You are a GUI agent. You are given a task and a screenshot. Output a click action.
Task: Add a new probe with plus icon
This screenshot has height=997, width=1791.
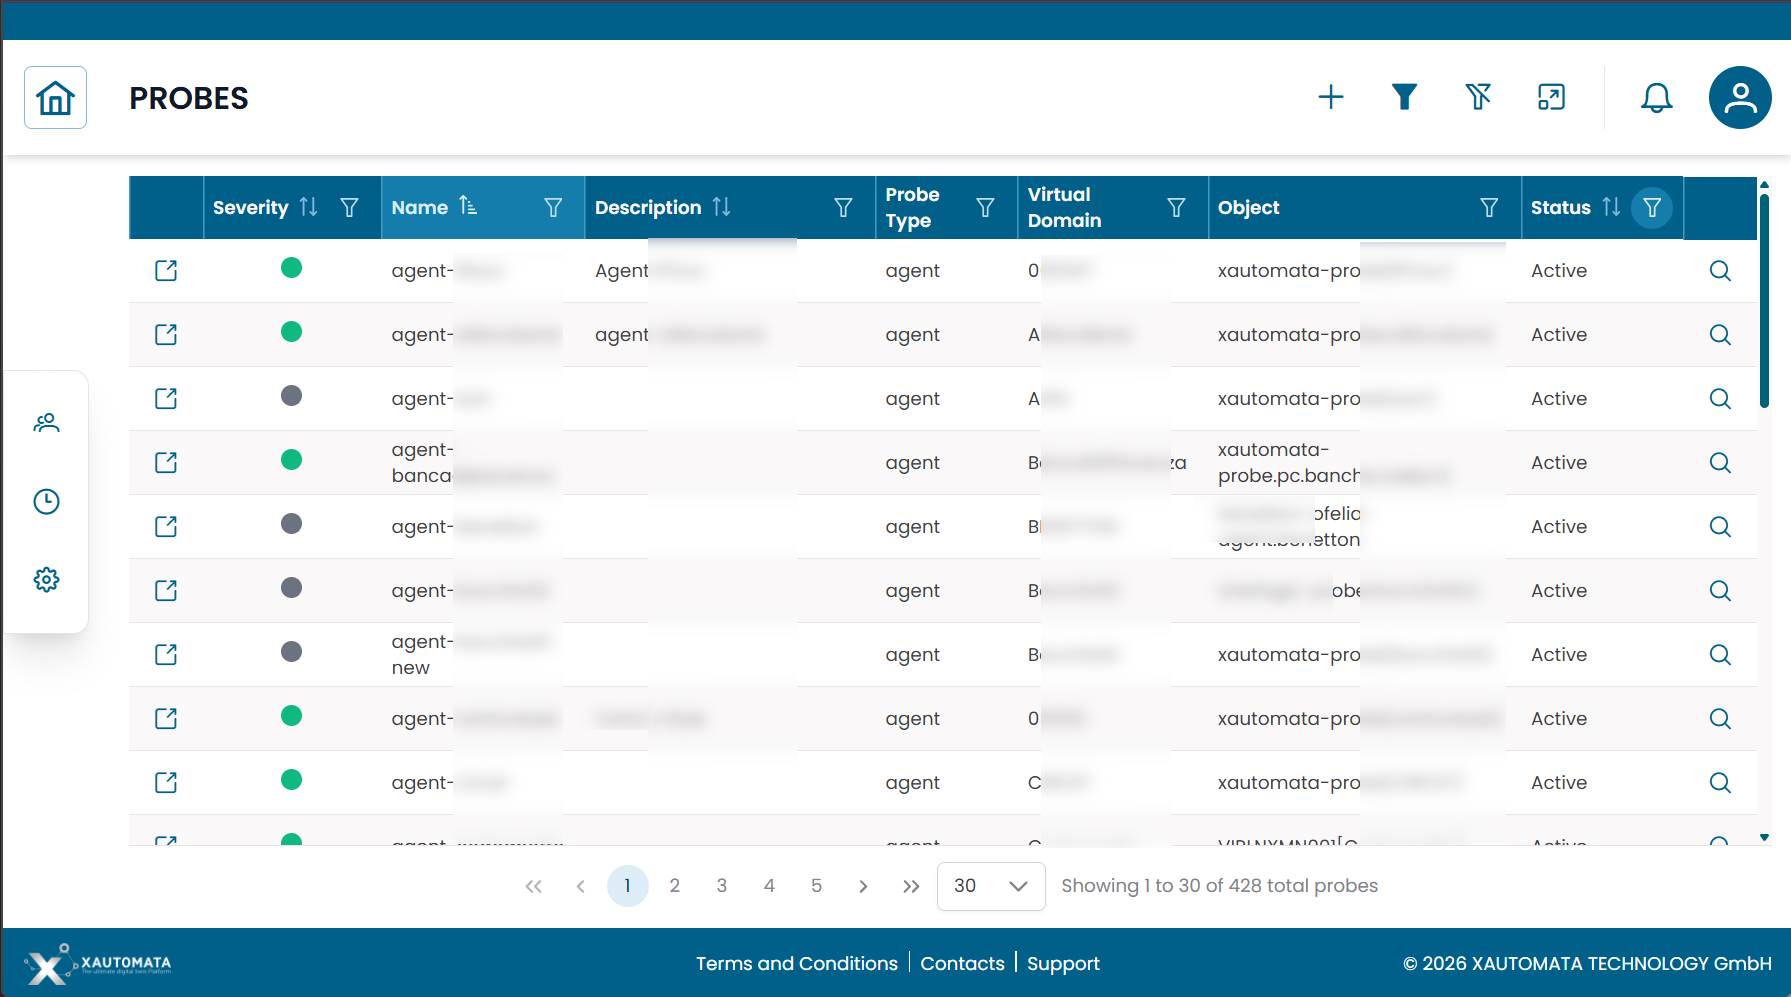click(x=1330, y=97)
